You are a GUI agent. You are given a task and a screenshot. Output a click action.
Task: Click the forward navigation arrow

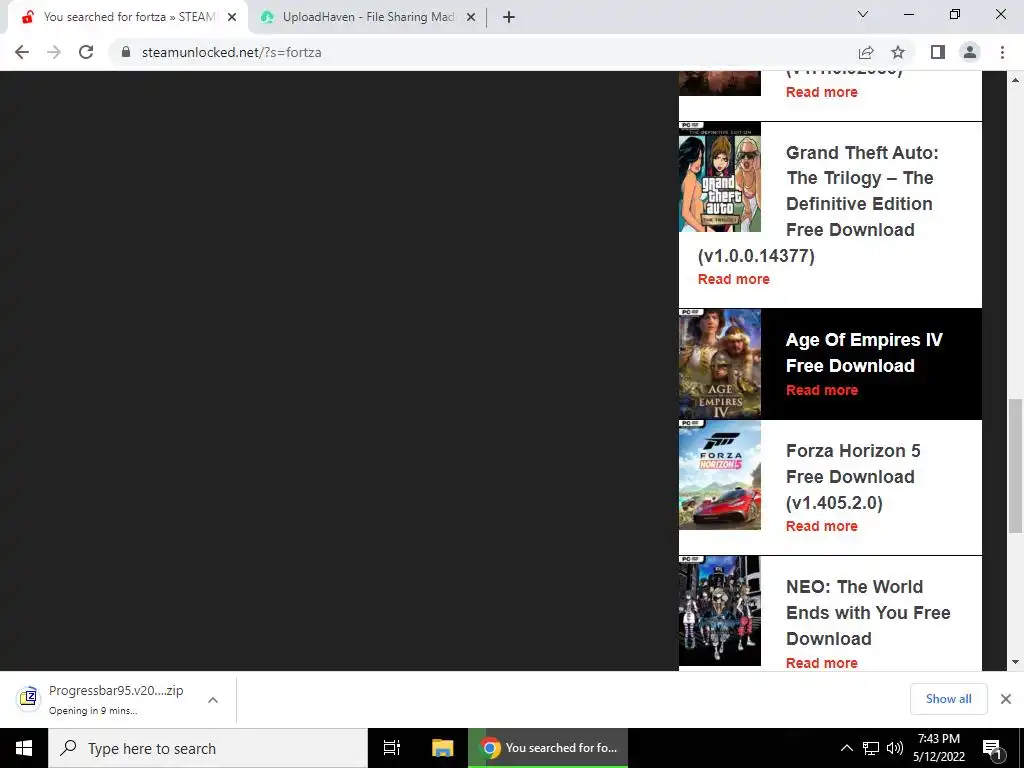pos(54,52)
